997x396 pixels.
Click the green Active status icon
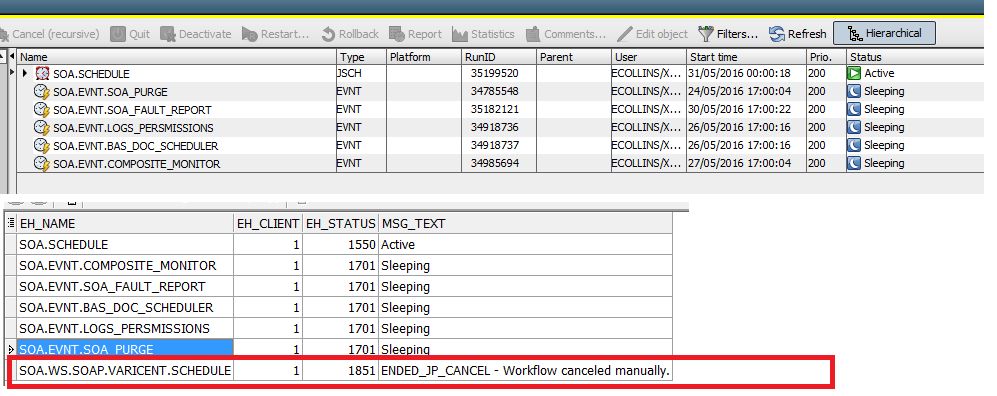[854, 73]
